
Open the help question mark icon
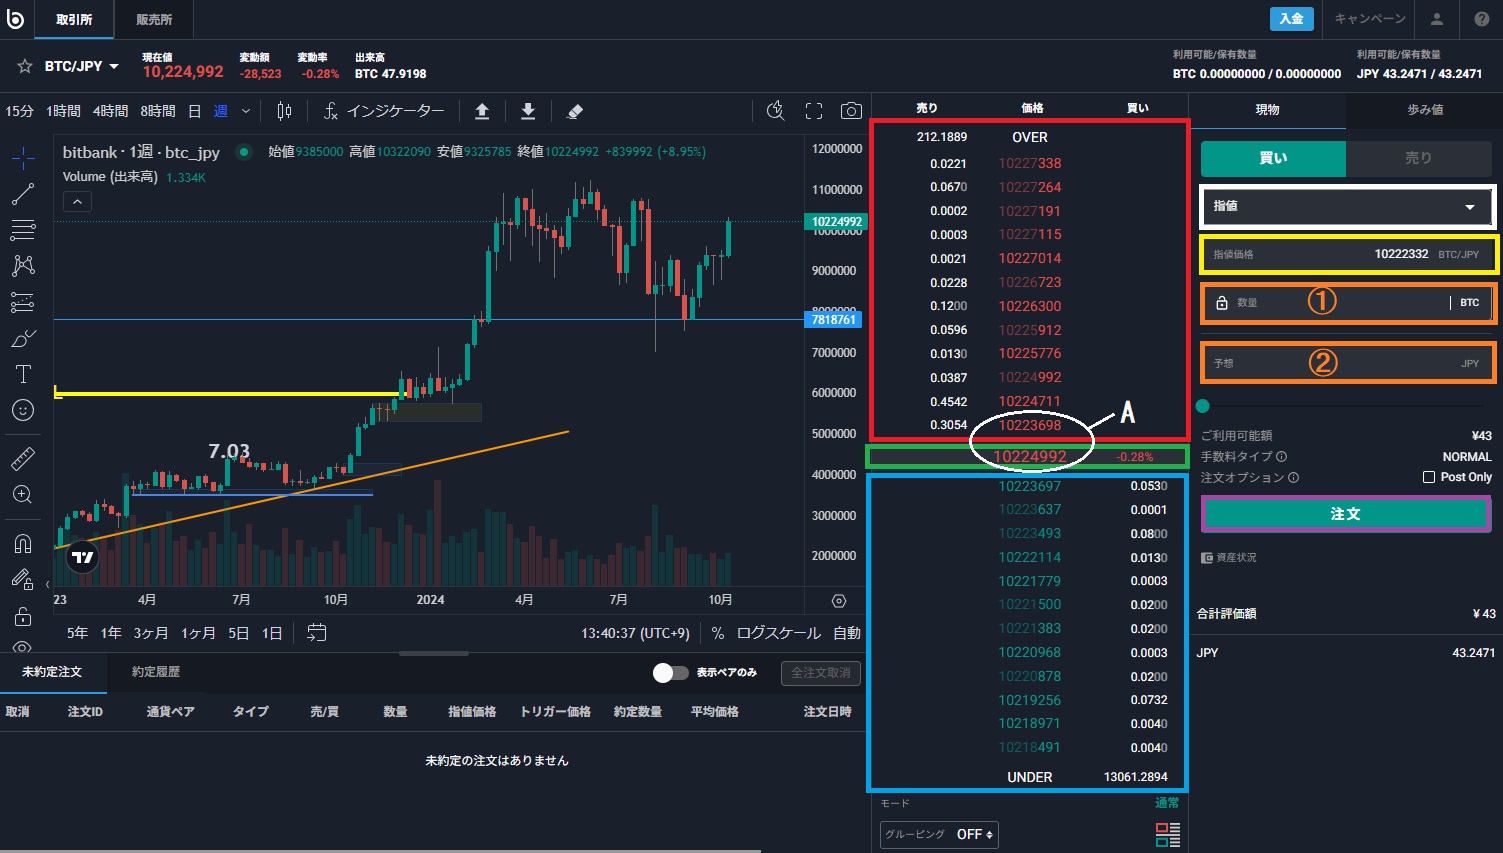[1482, 19]
